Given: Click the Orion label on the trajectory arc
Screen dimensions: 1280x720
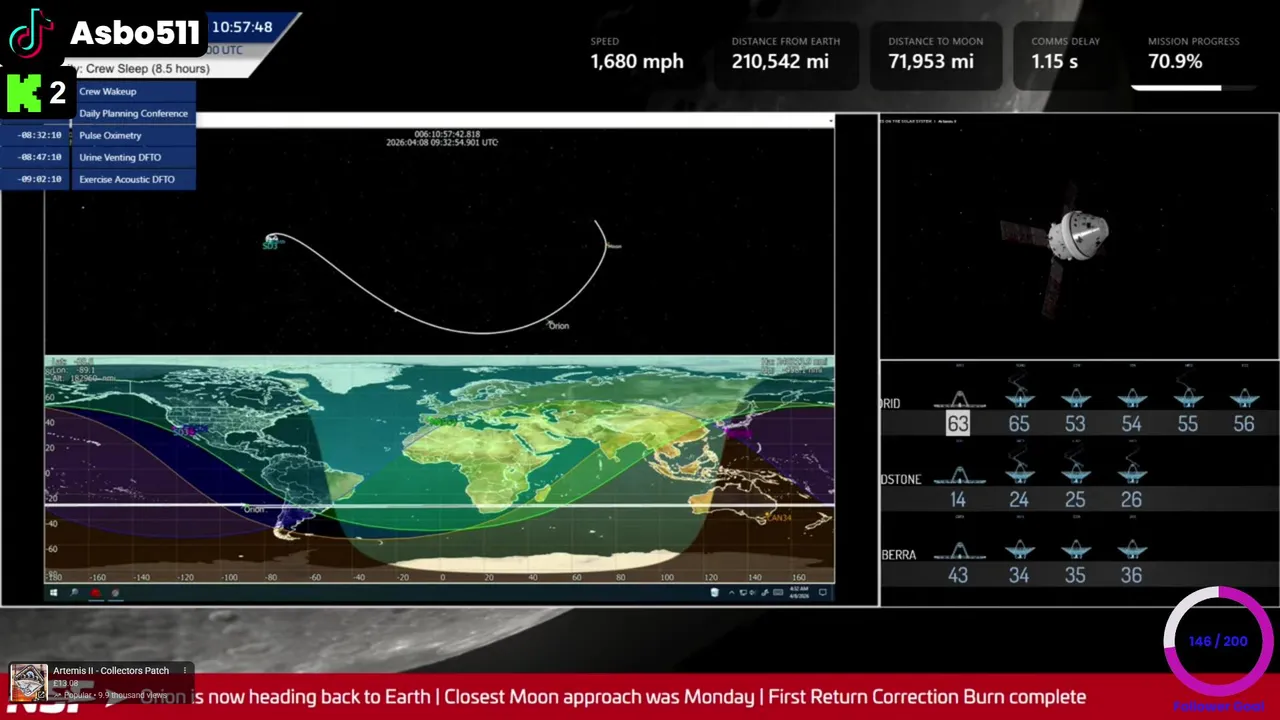Looking at the screenshot, I should pos(558,326).
